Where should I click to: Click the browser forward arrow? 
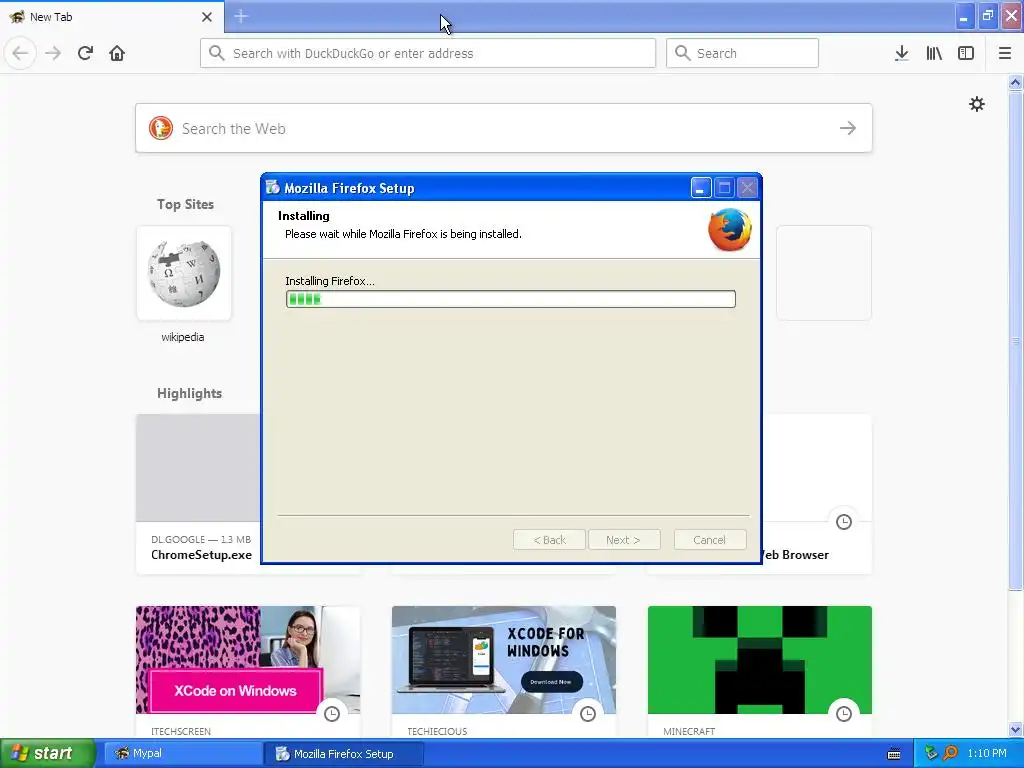53,53
